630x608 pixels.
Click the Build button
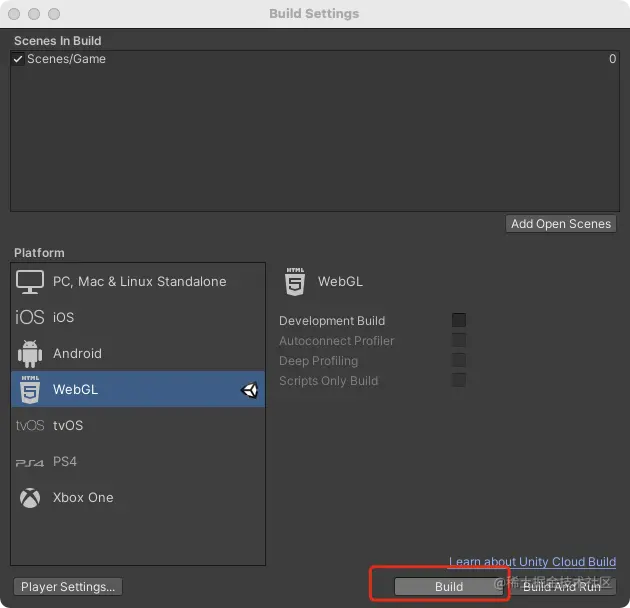448,587
